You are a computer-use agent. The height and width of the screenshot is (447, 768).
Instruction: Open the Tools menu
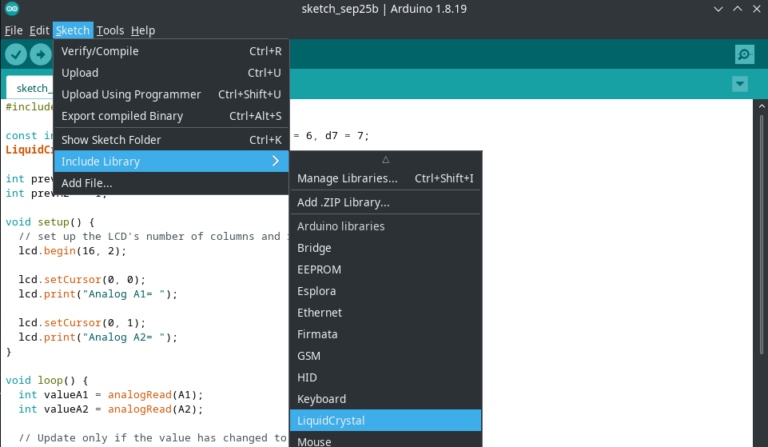pos(110,30)
